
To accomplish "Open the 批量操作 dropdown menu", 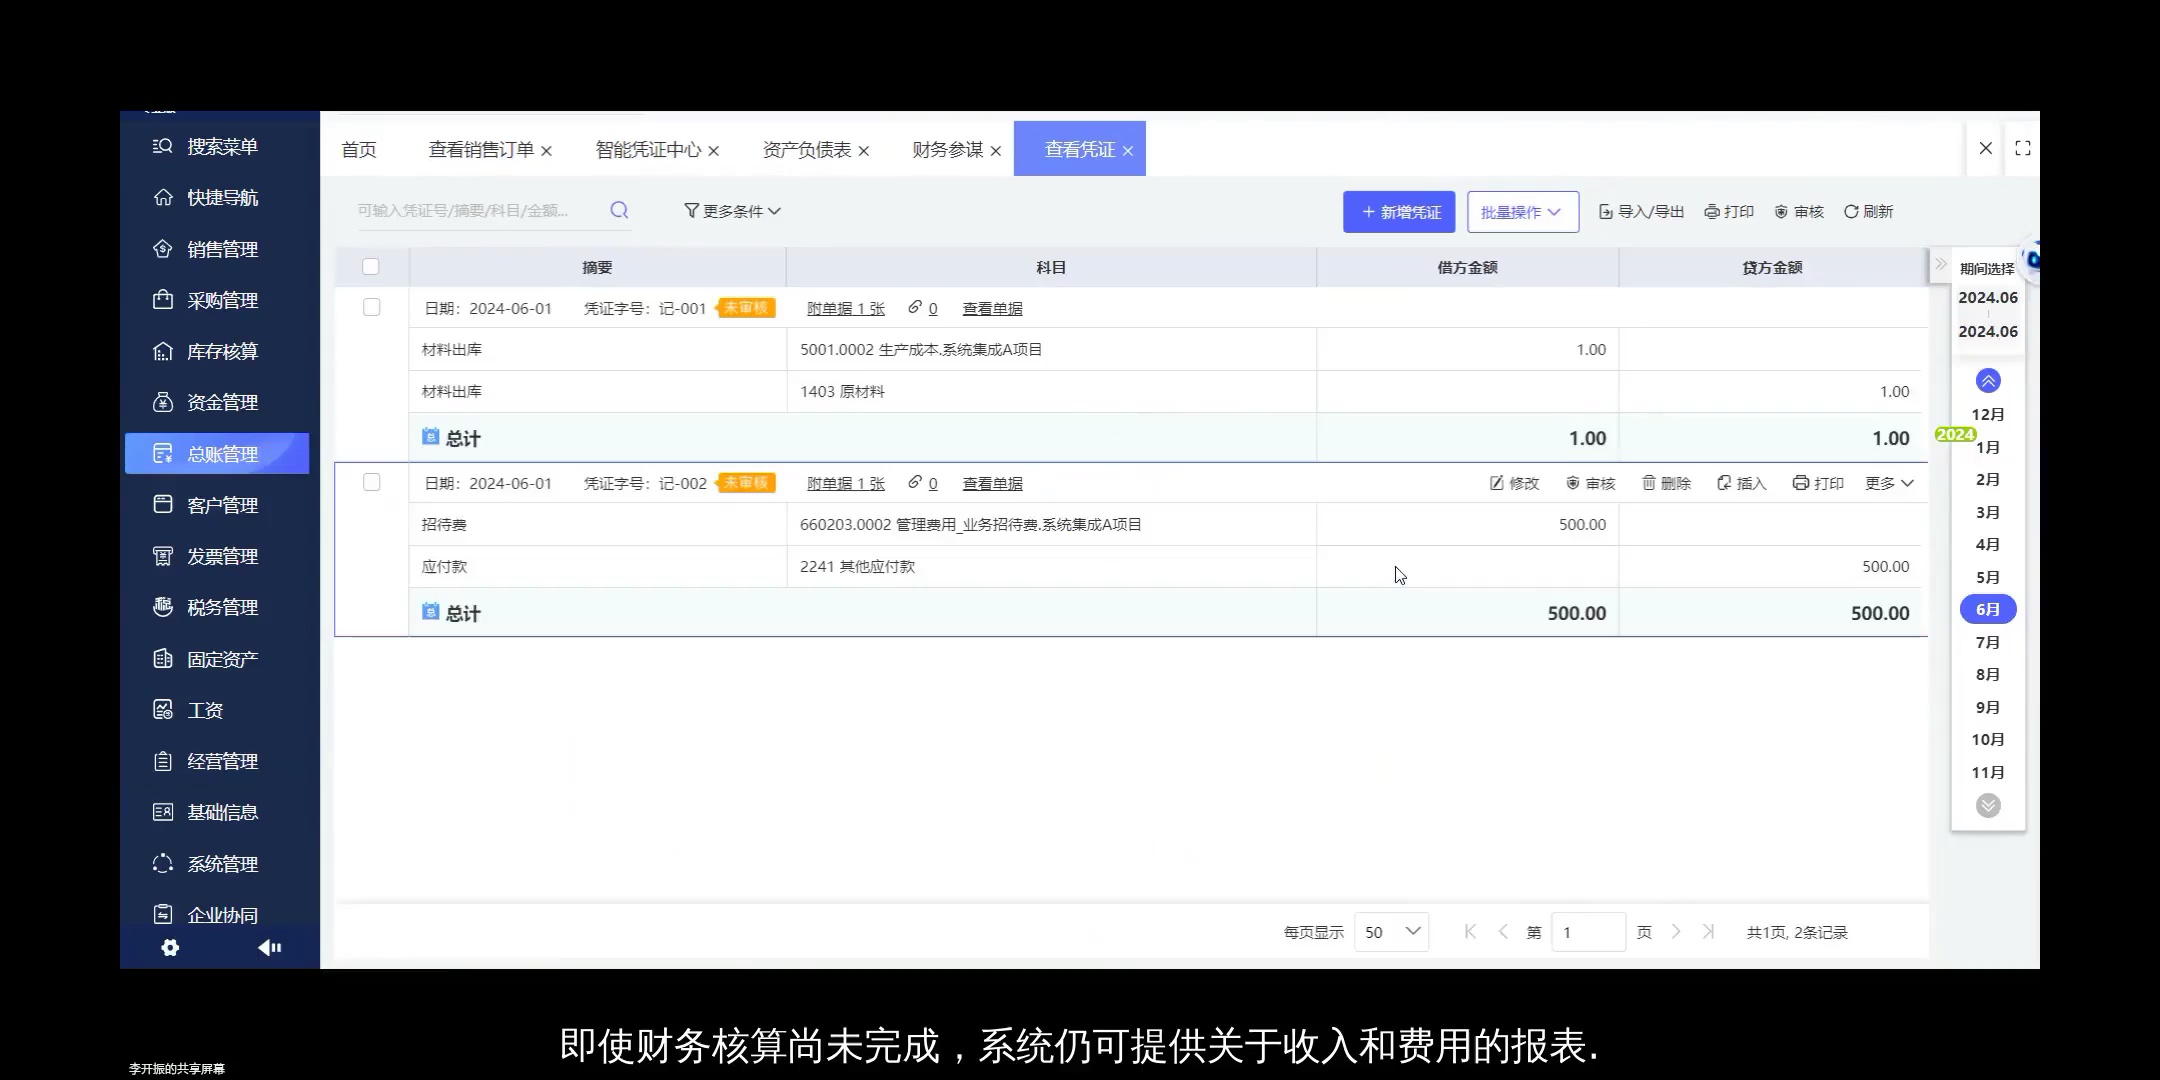I will coord(1521,211).
